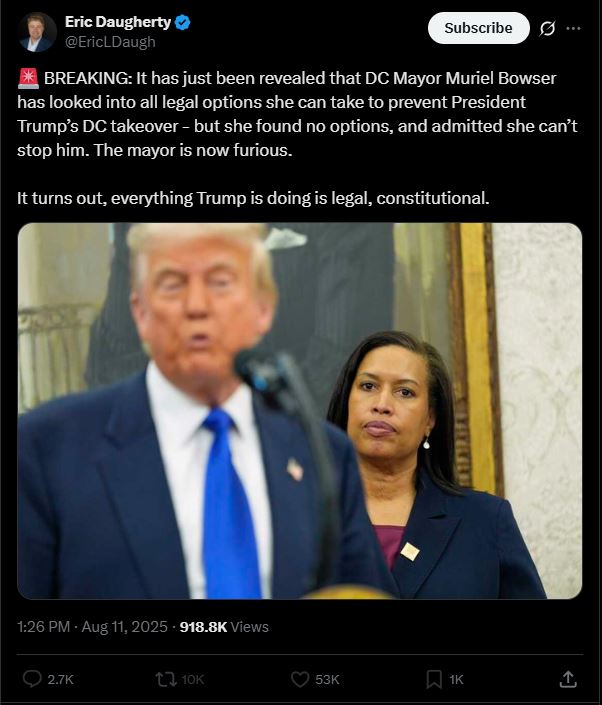Click the 53K likes count

(327, 679)
